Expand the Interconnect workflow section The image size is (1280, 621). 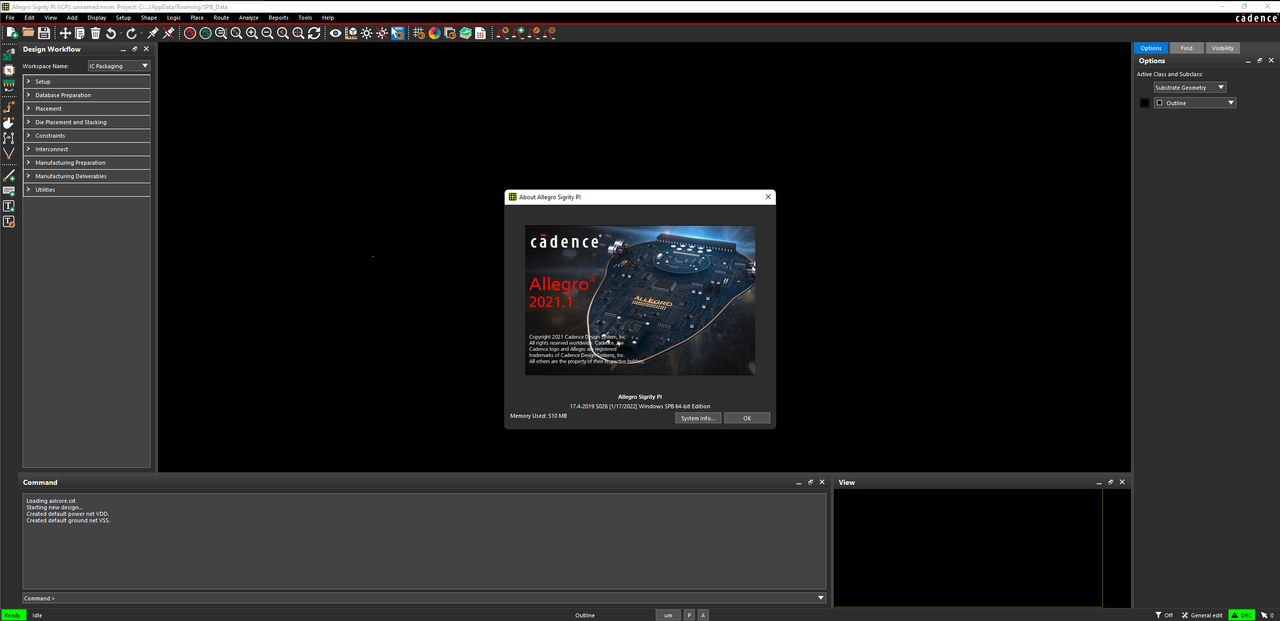pos(86,149)
